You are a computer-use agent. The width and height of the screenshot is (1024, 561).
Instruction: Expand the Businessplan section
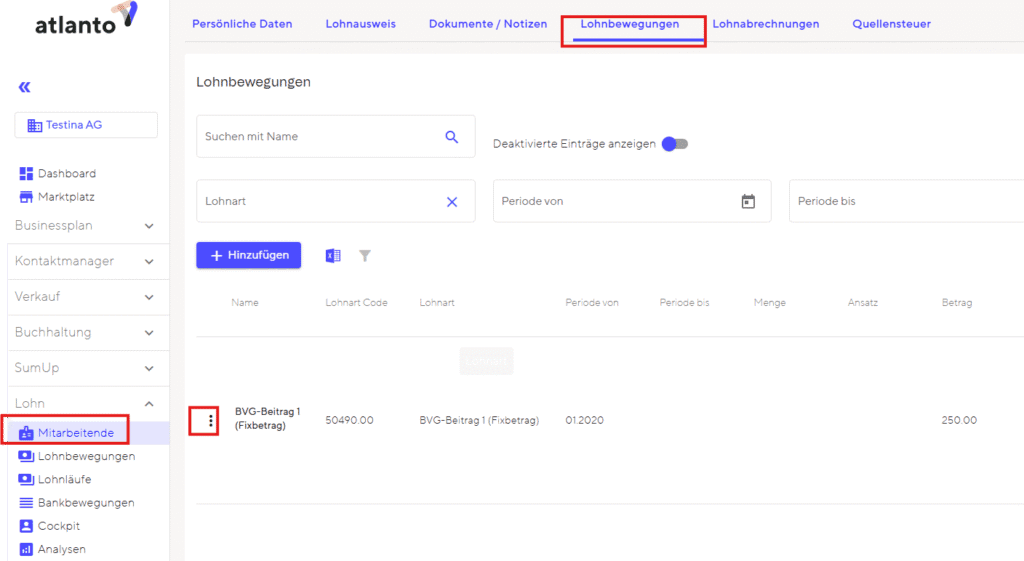(149, 226)
